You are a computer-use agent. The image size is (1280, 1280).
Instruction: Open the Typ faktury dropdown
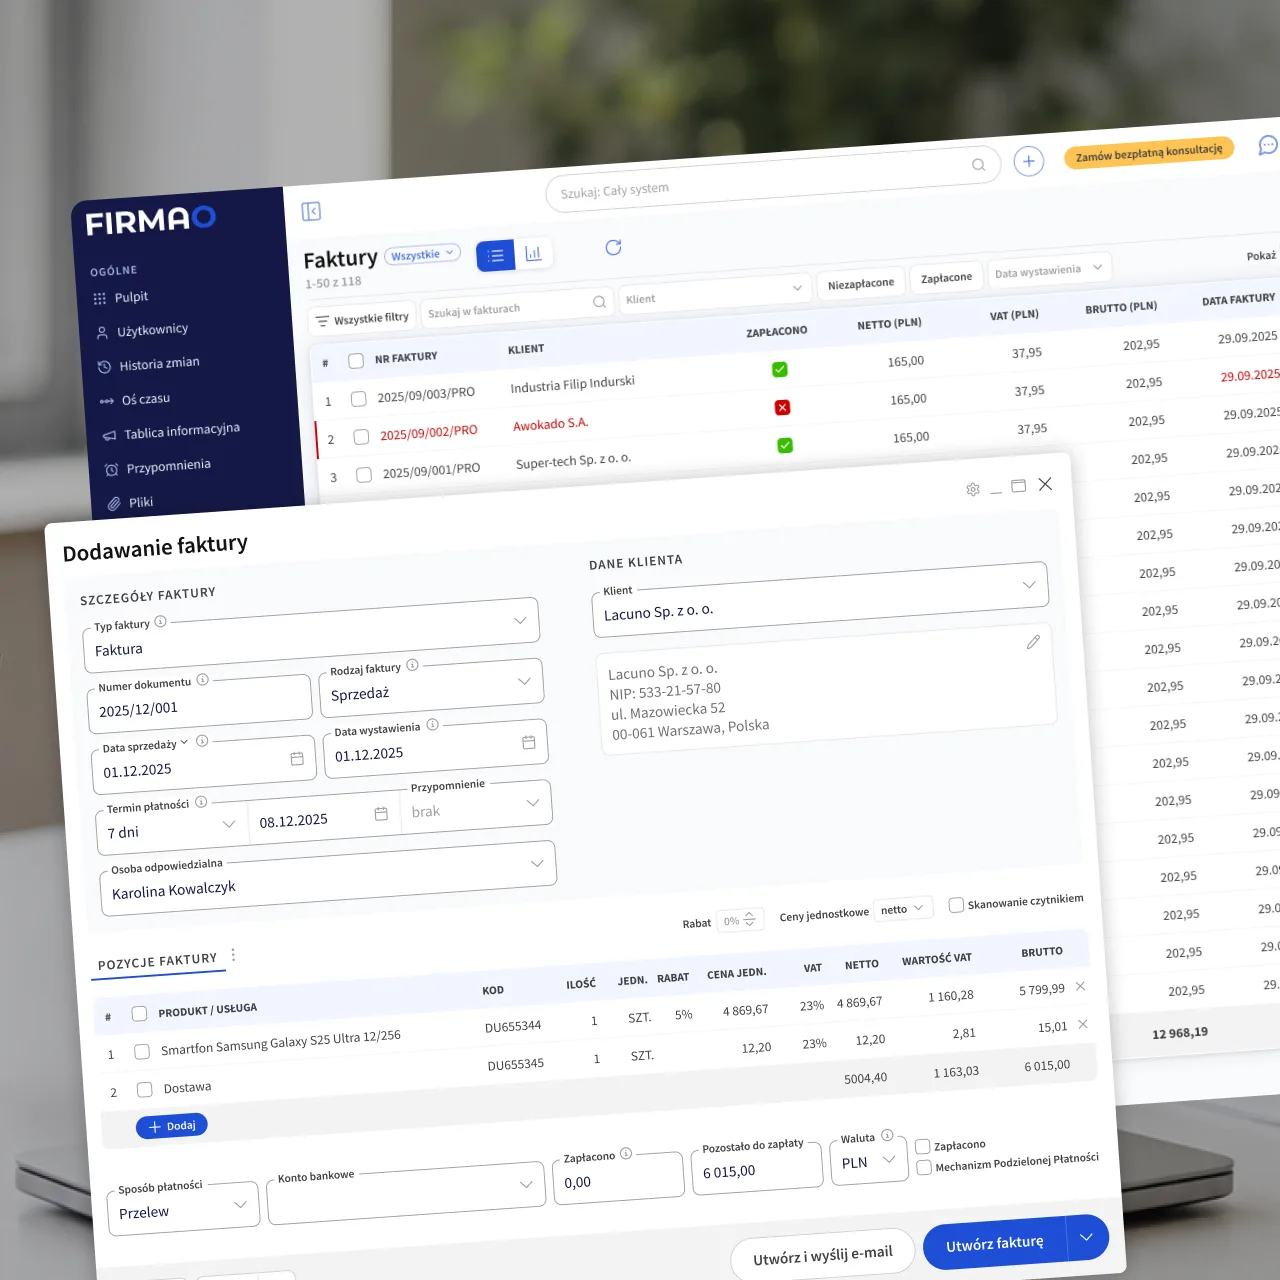[311, 635]
